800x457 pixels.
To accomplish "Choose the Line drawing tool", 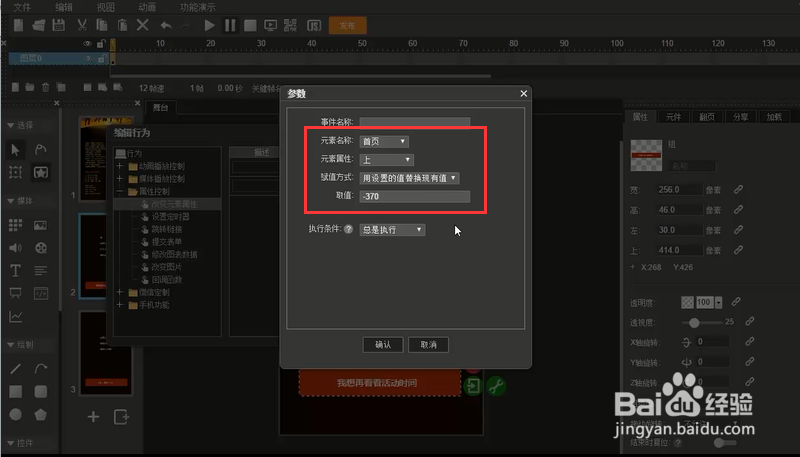I will tap(15, 368).
